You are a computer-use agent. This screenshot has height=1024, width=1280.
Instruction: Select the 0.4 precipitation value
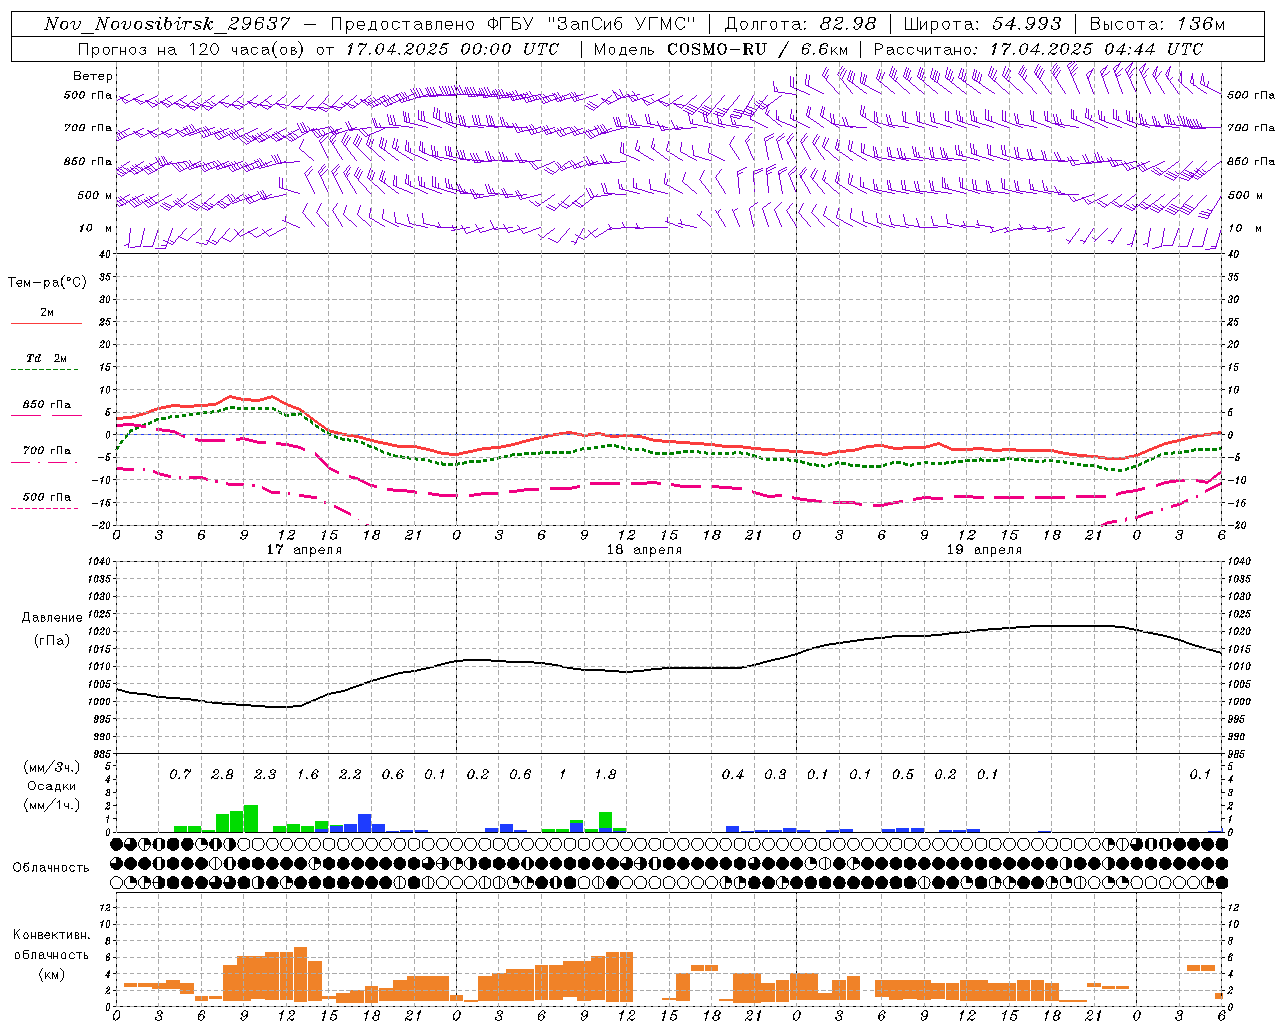pos(733,774)
